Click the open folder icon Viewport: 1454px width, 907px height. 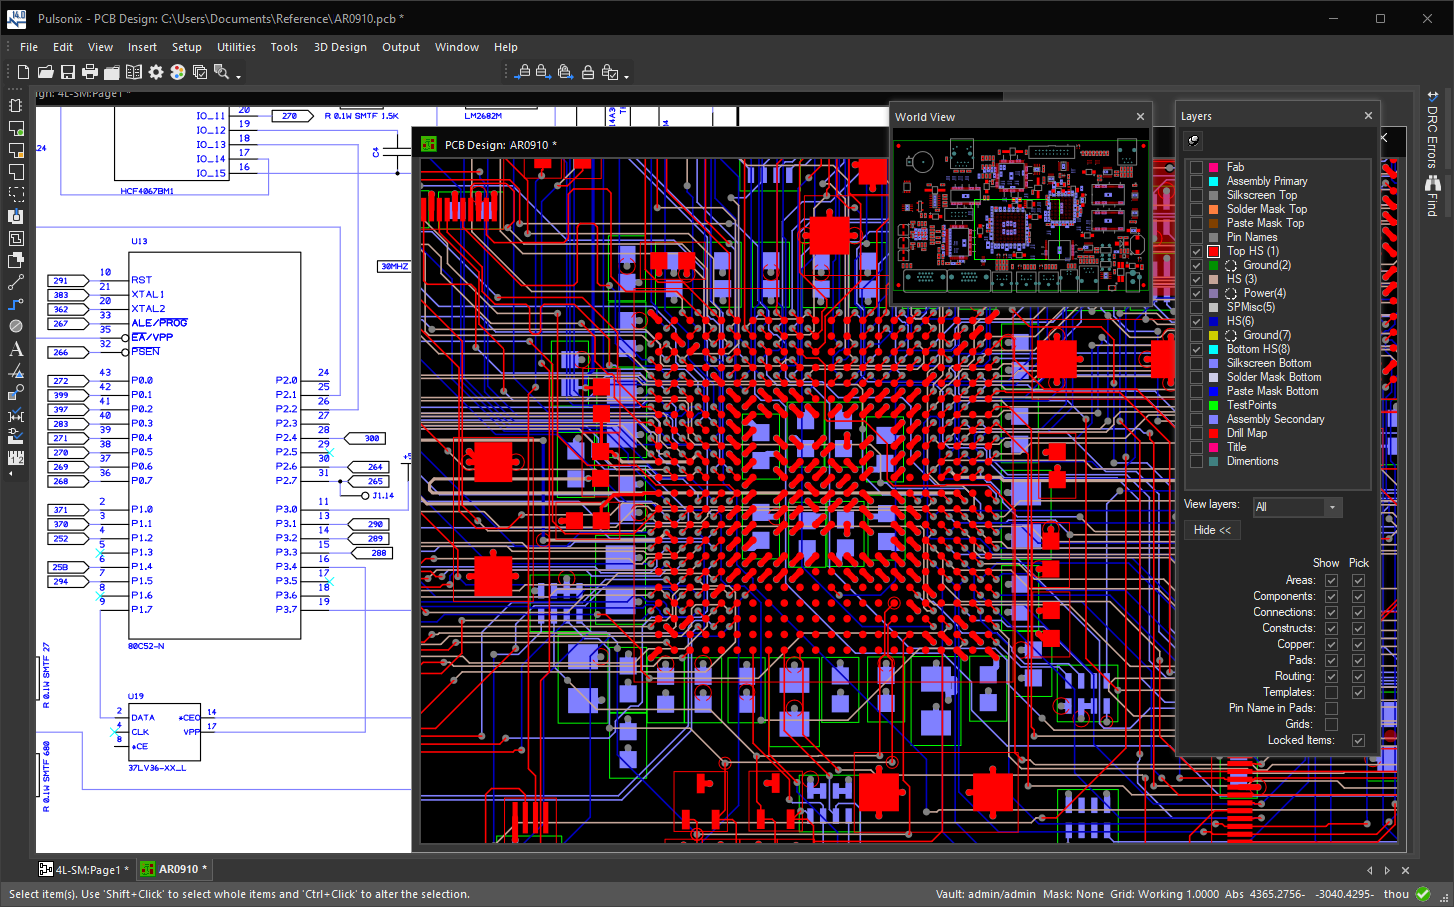[46, 72]
